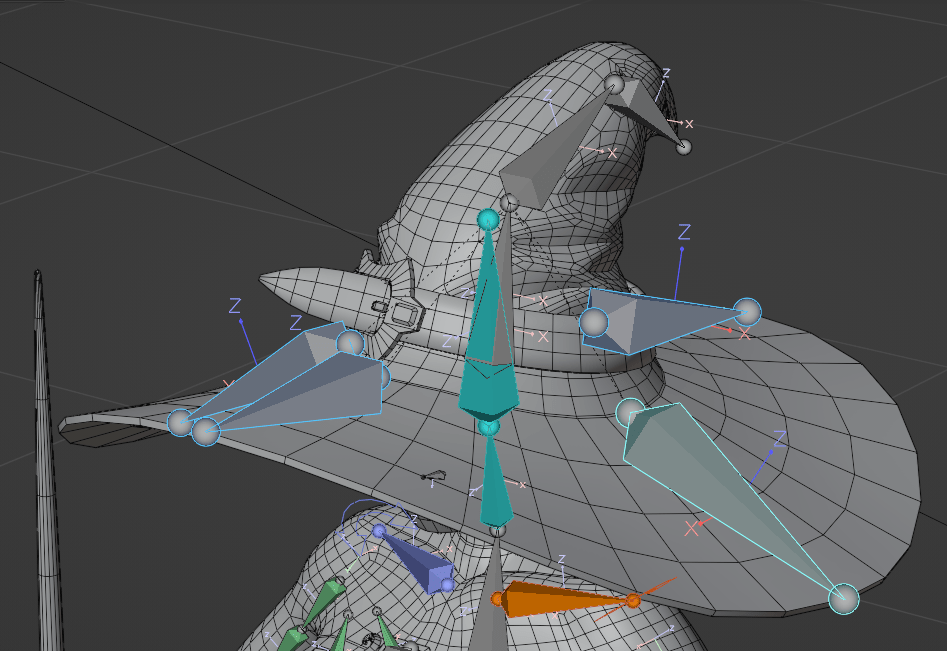Click head joint of the large right brim bone
This screenshot has width=947, height=651.
630,411
